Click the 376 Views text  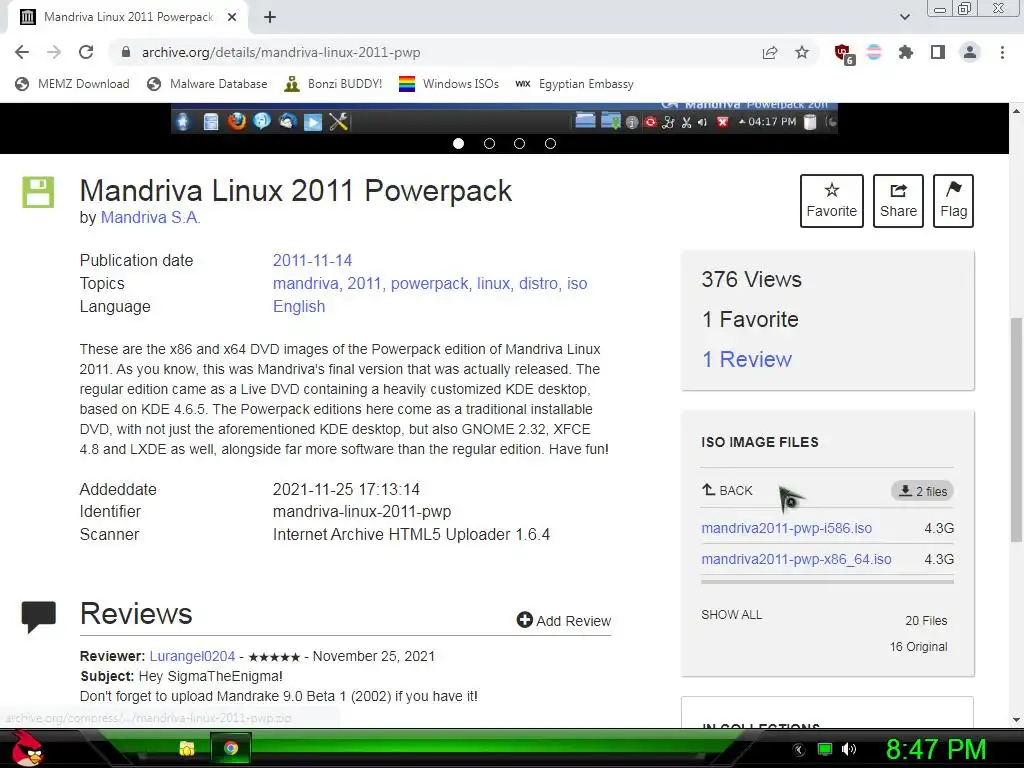coord(752,280)
